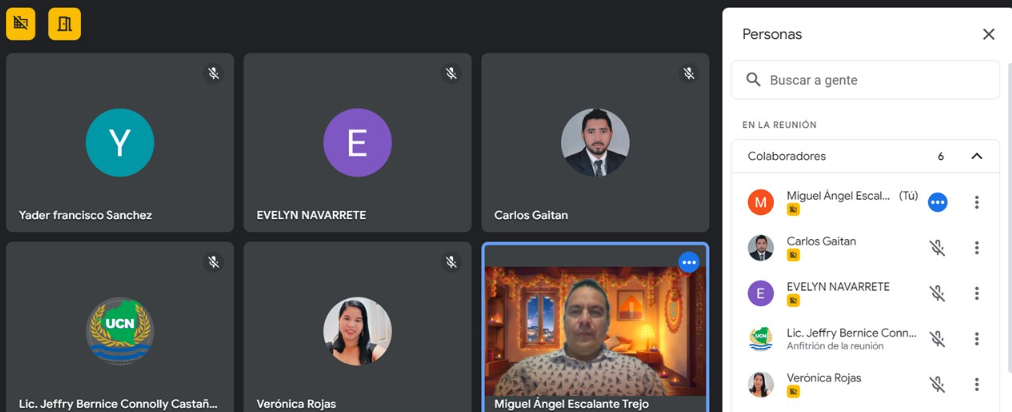Click the yellow crossed-out building icon at top left

pos(21,24)
